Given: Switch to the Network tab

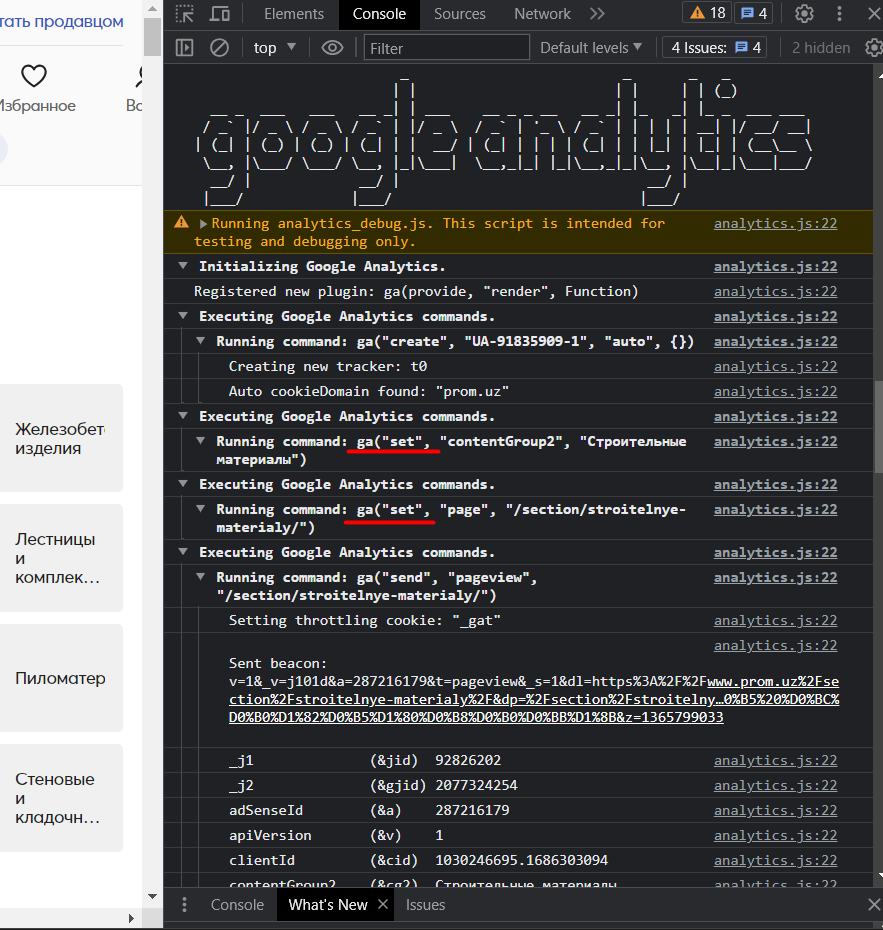Looking at the screenshot, I should click(x=542, y=14).
